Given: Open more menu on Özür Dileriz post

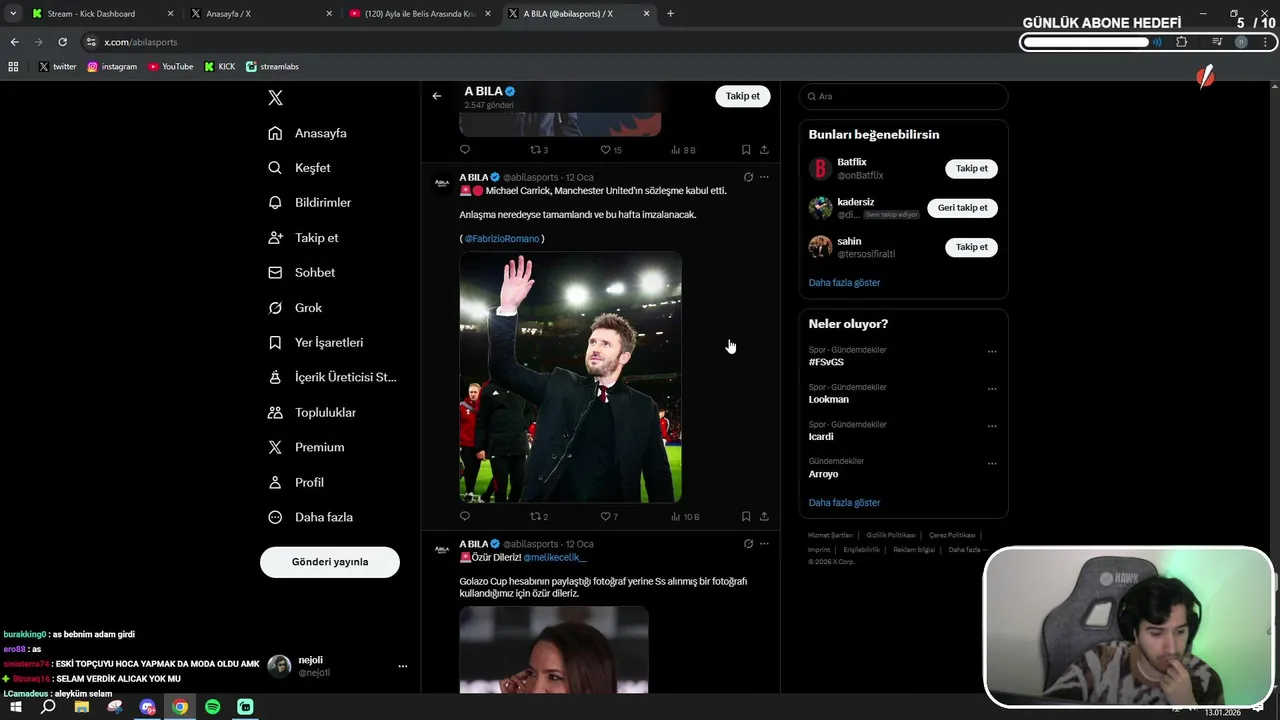Looking at the screenshot, I should tap(764, 544).
